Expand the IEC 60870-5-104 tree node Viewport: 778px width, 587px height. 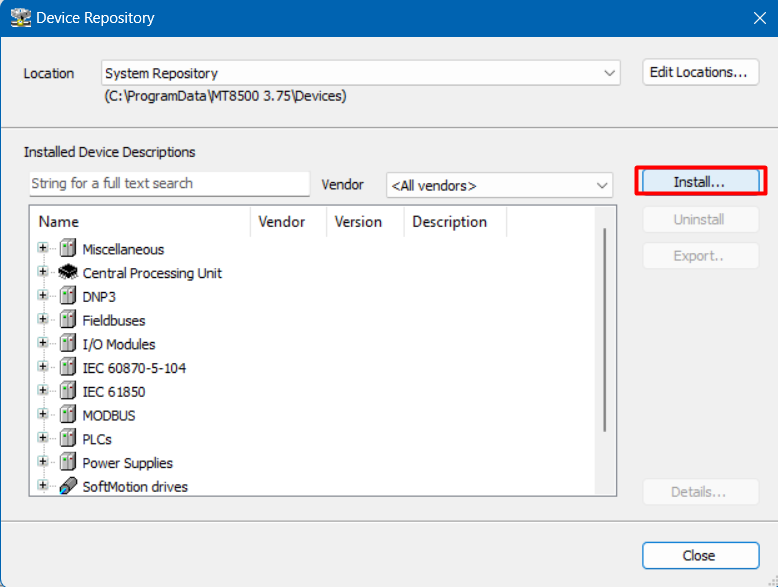tap(43, 367)
